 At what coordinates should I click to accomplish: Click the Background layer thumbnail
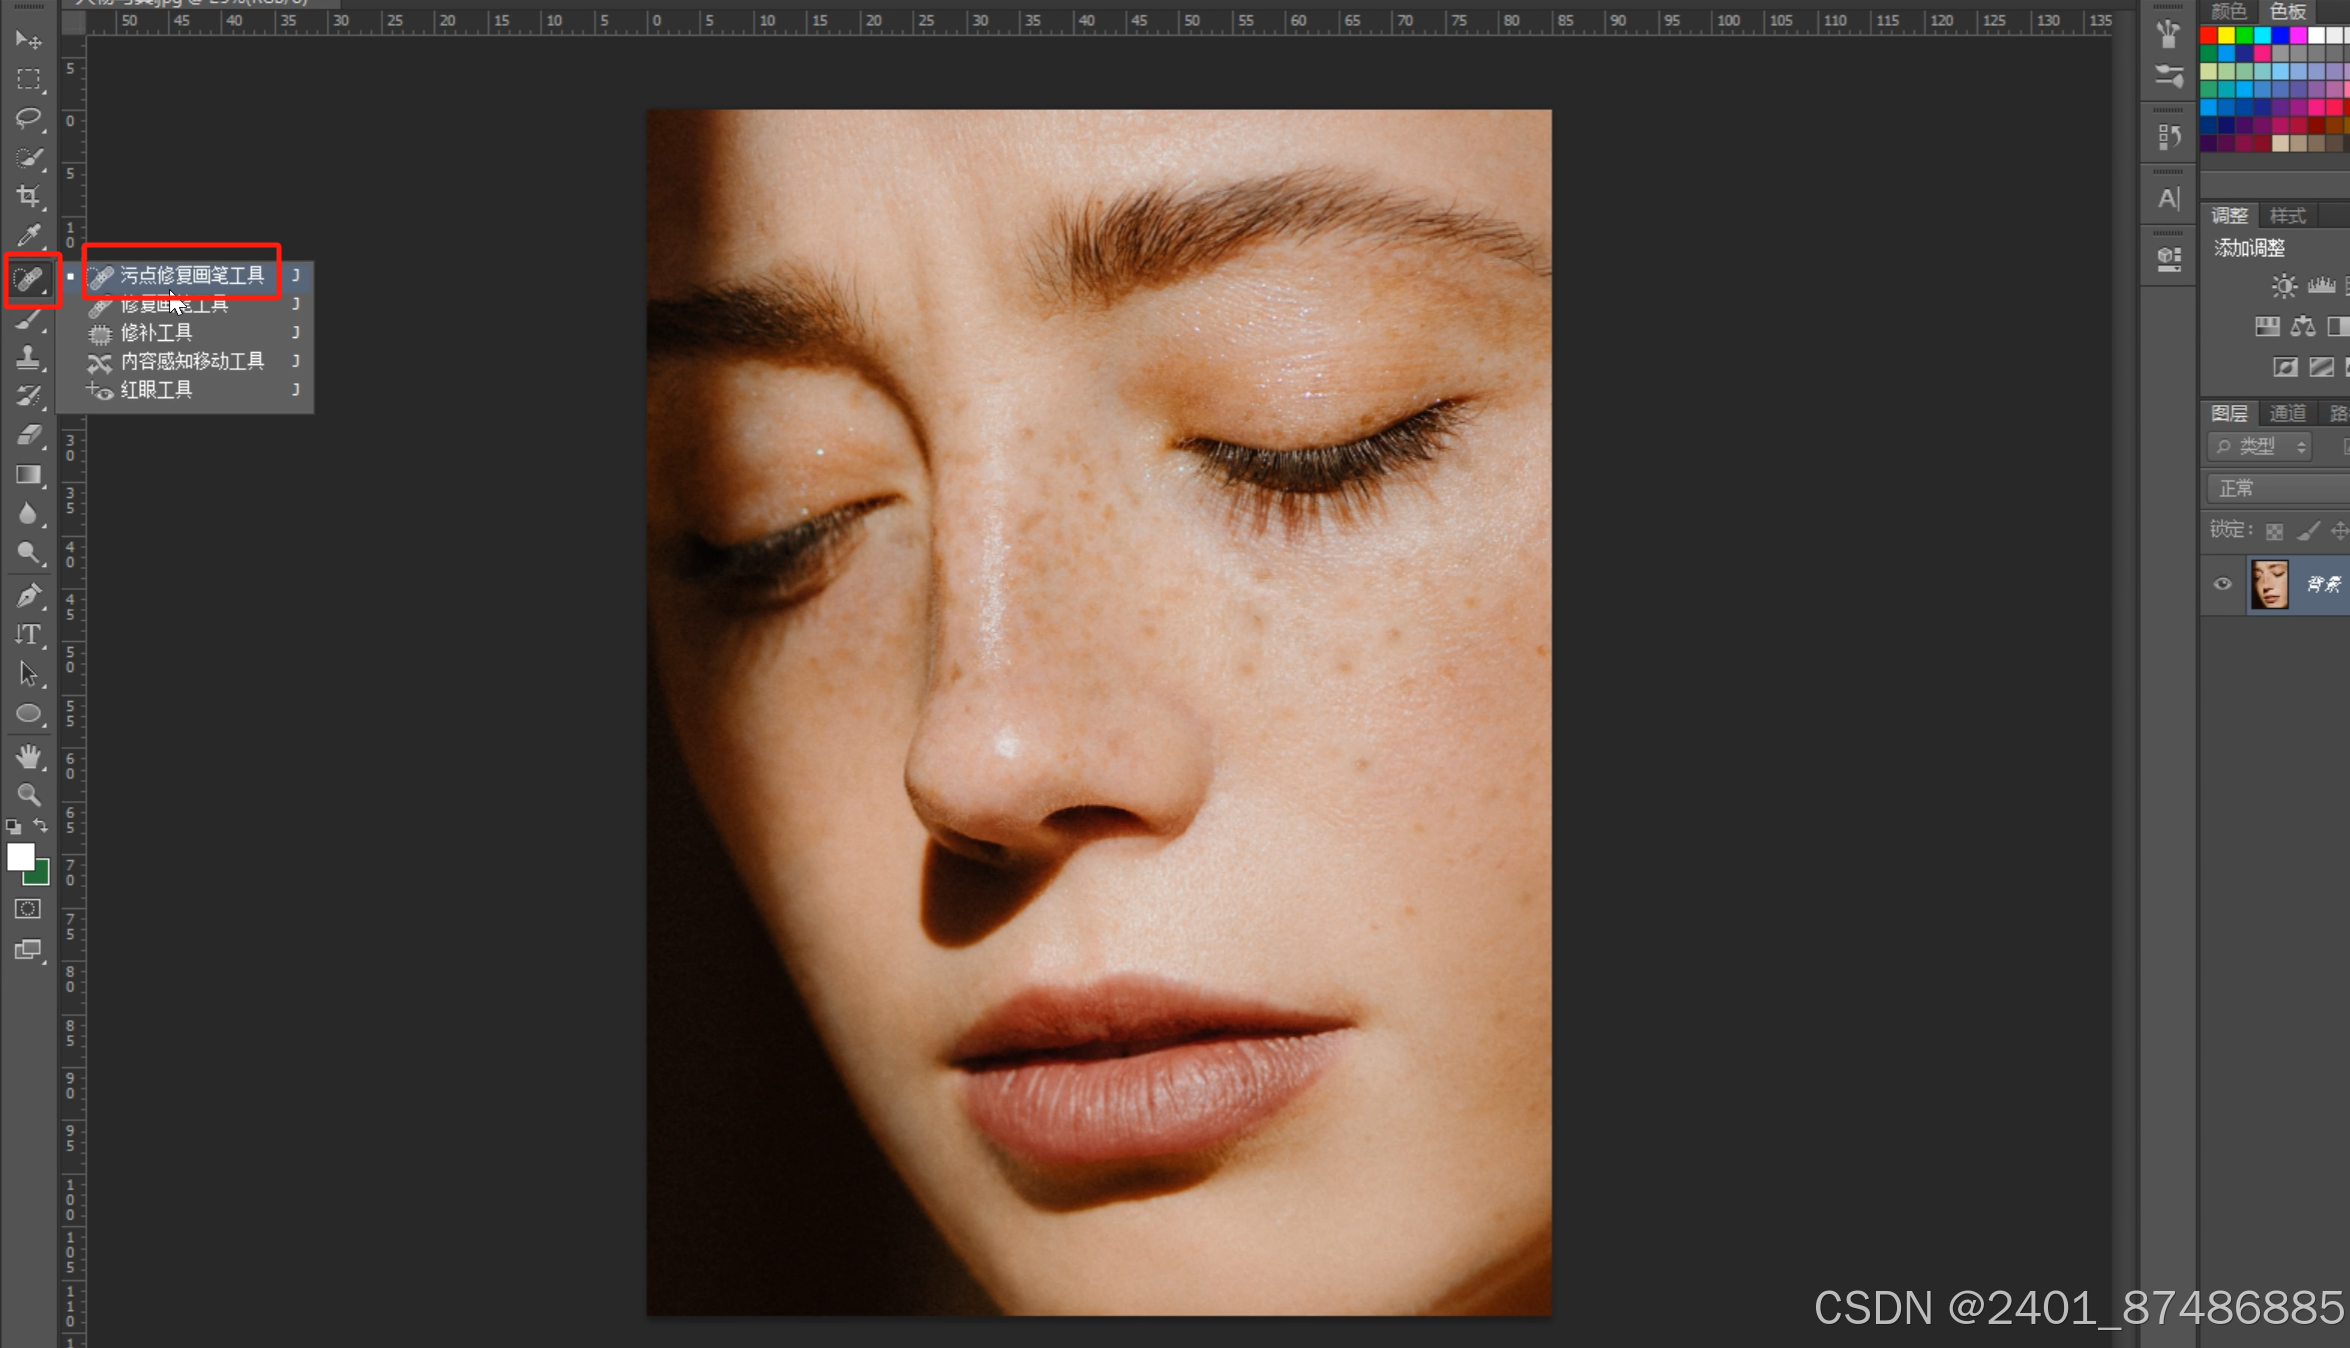(x=2269, y=584)
